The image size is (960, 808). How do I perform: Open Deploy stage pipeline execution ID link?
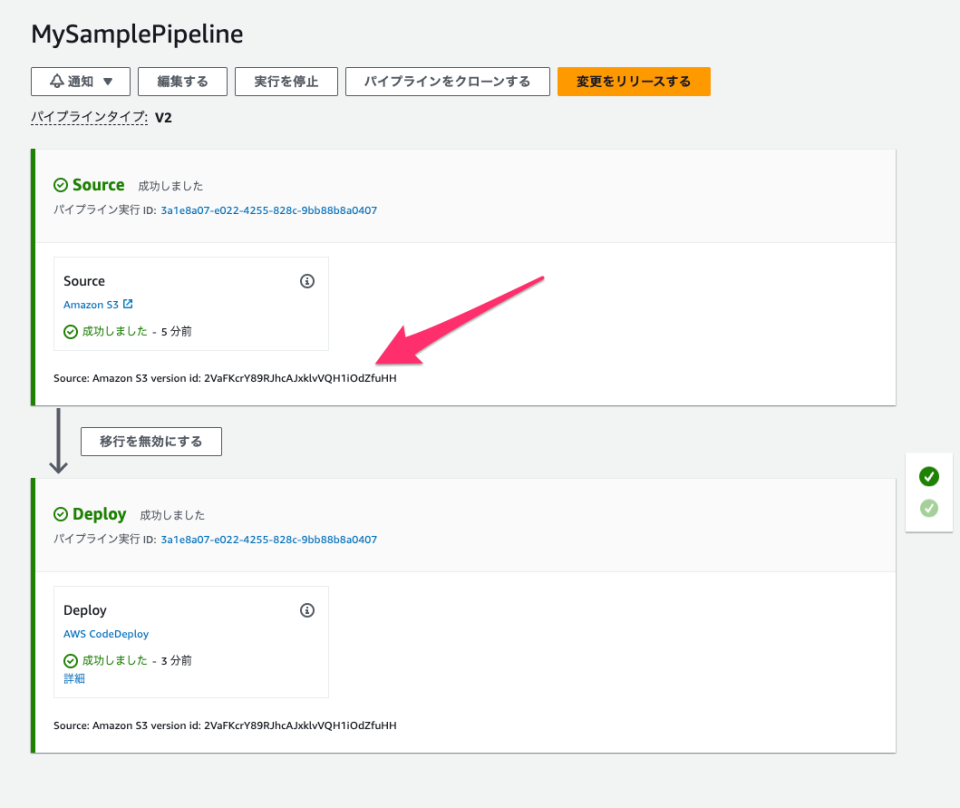[x=268, y=540]
